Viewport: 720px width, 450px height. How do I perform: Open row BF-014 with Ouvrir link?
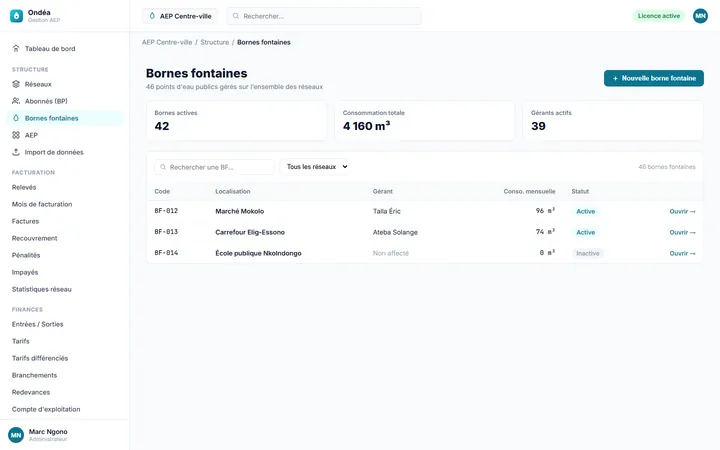[682, 253]
